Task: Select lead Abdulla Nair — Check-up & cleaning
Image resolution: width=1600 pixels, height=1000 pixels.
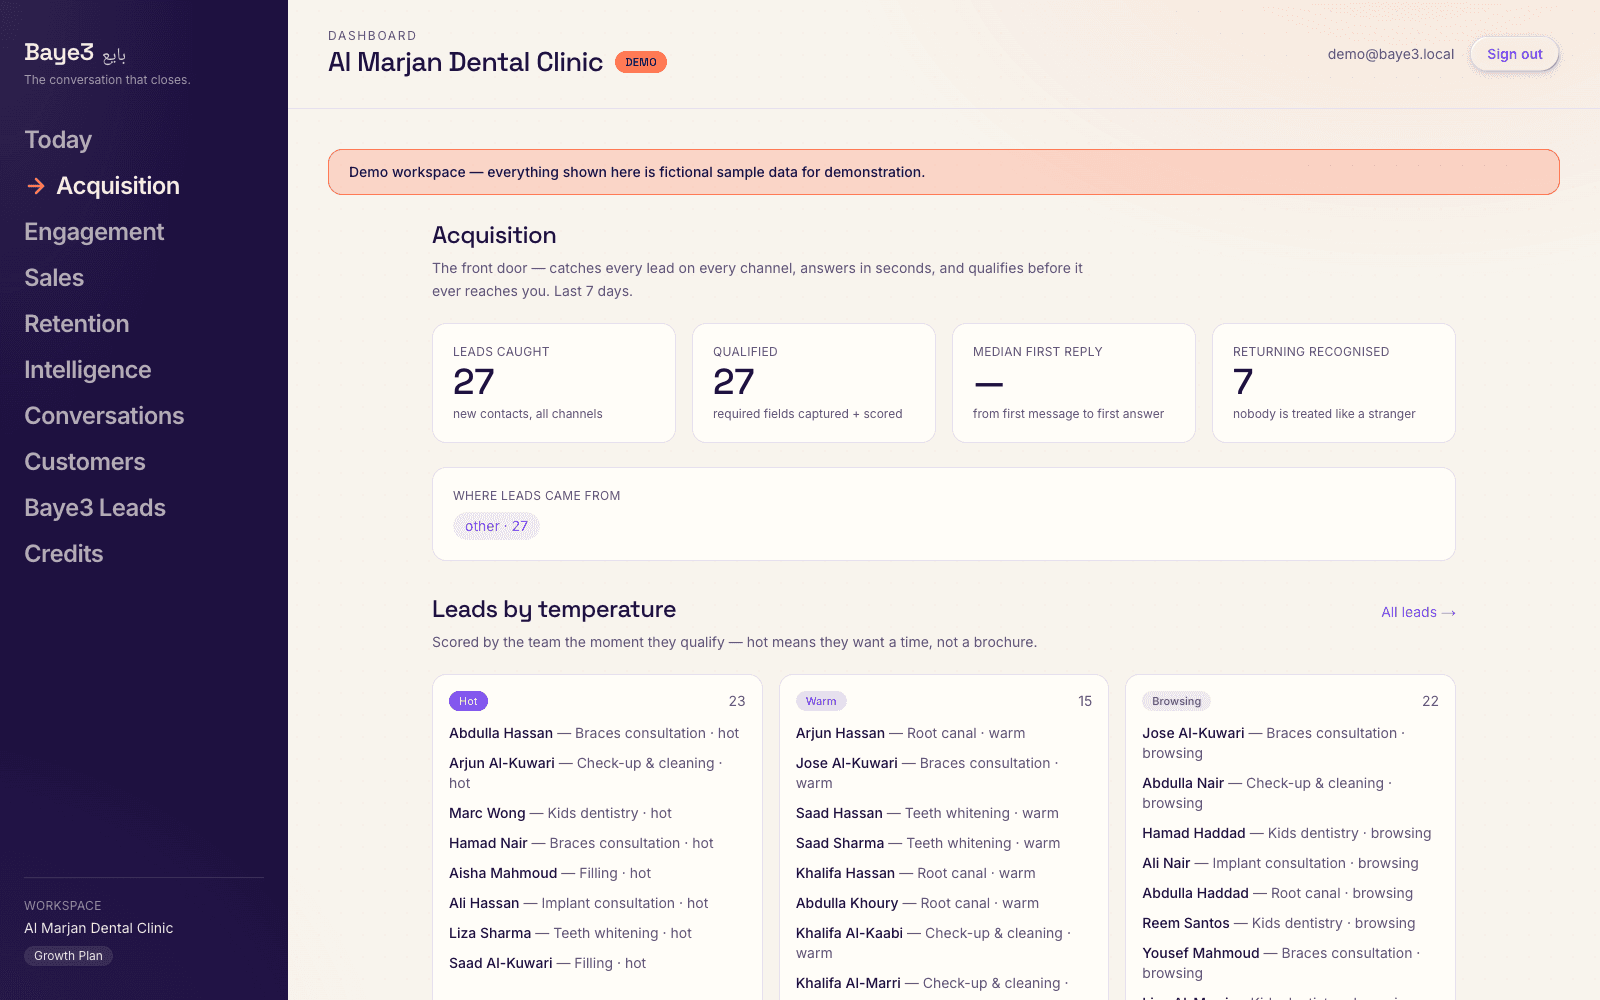Action: coord(1267,793)
